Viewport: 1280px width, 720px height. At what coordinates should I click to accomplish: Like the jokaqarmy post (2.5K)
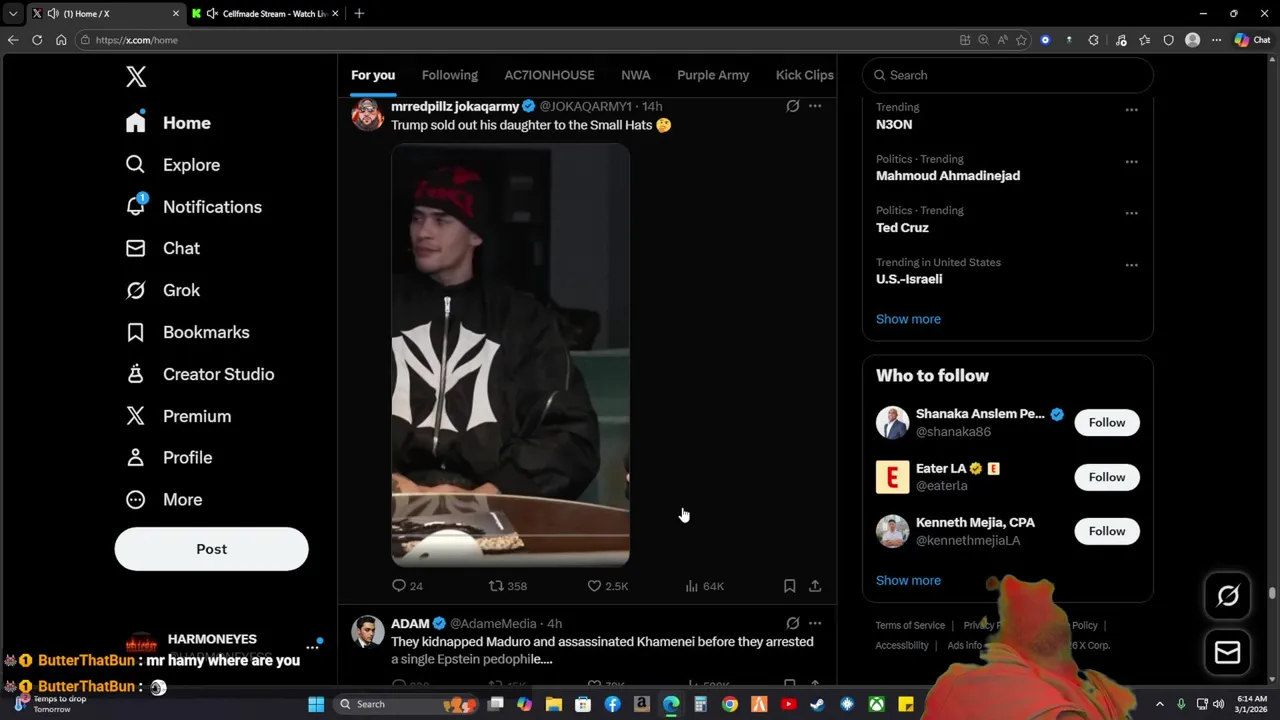pyautogui.click(x=607, y=586)
